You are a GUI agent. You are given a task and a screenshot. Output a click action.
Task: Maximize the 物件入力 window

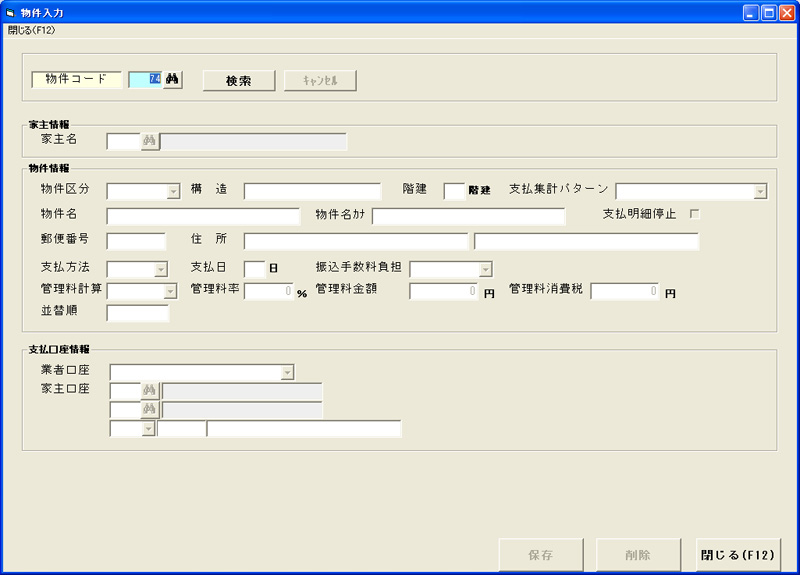[x=769, y=13]
